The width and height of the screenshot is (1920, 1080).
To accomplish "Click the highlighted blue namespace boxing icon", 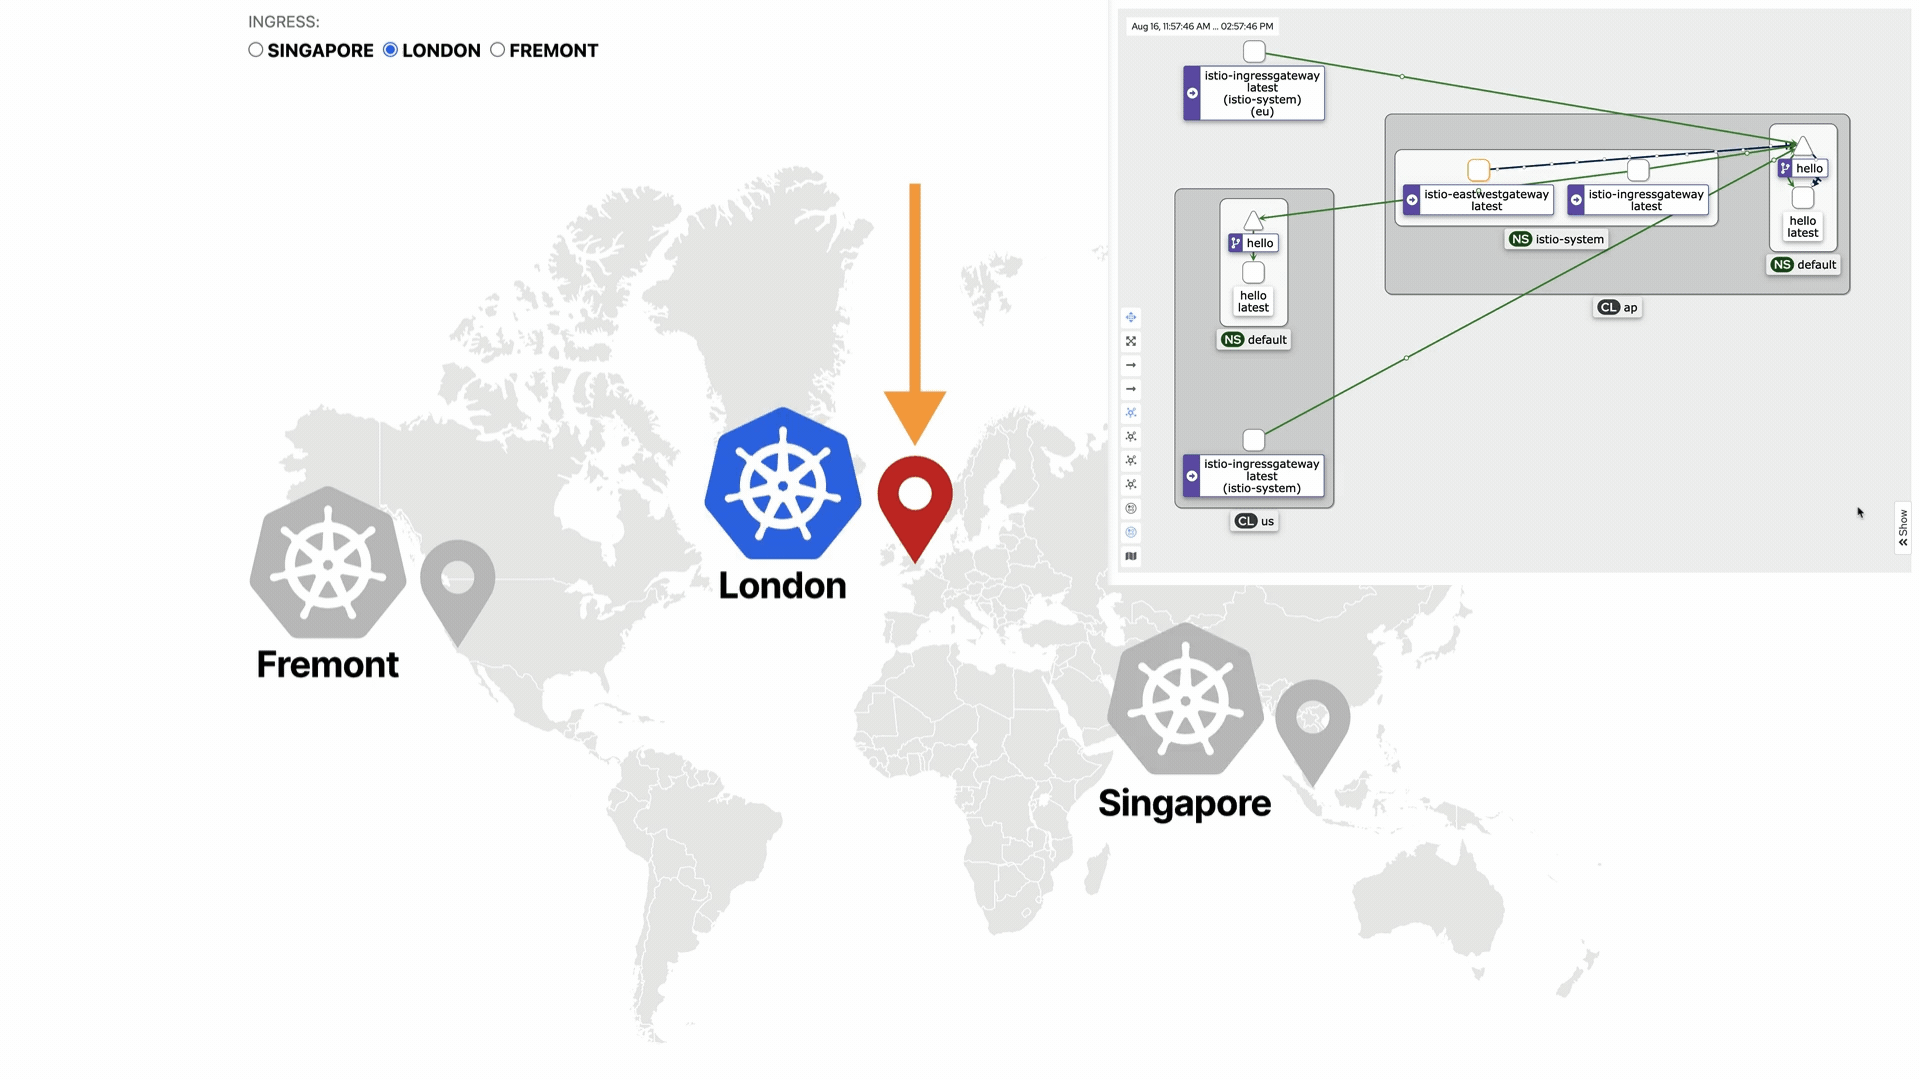I will tap(1131, 532).
